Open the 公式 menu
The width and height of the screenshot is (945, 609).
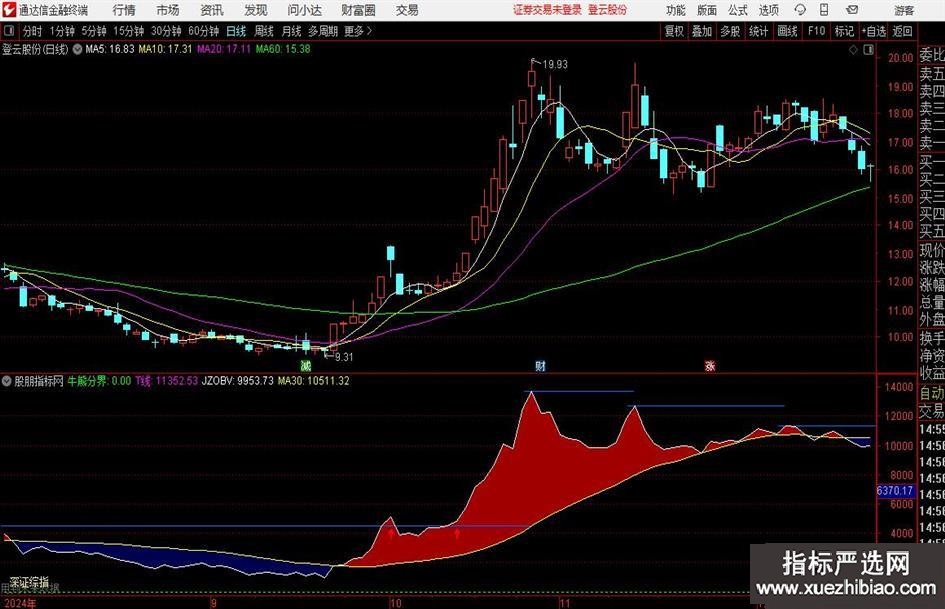click(738, 10)
